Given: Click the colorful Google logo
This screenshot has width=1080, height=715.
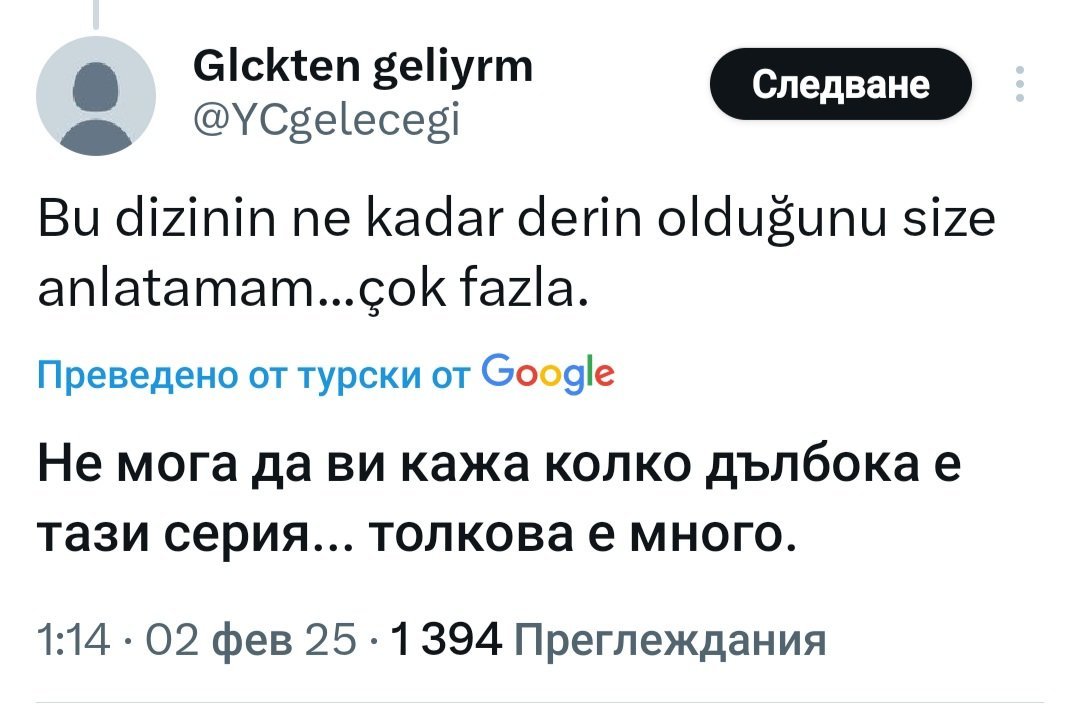Looking at the screenshot, I should point(546,374).
